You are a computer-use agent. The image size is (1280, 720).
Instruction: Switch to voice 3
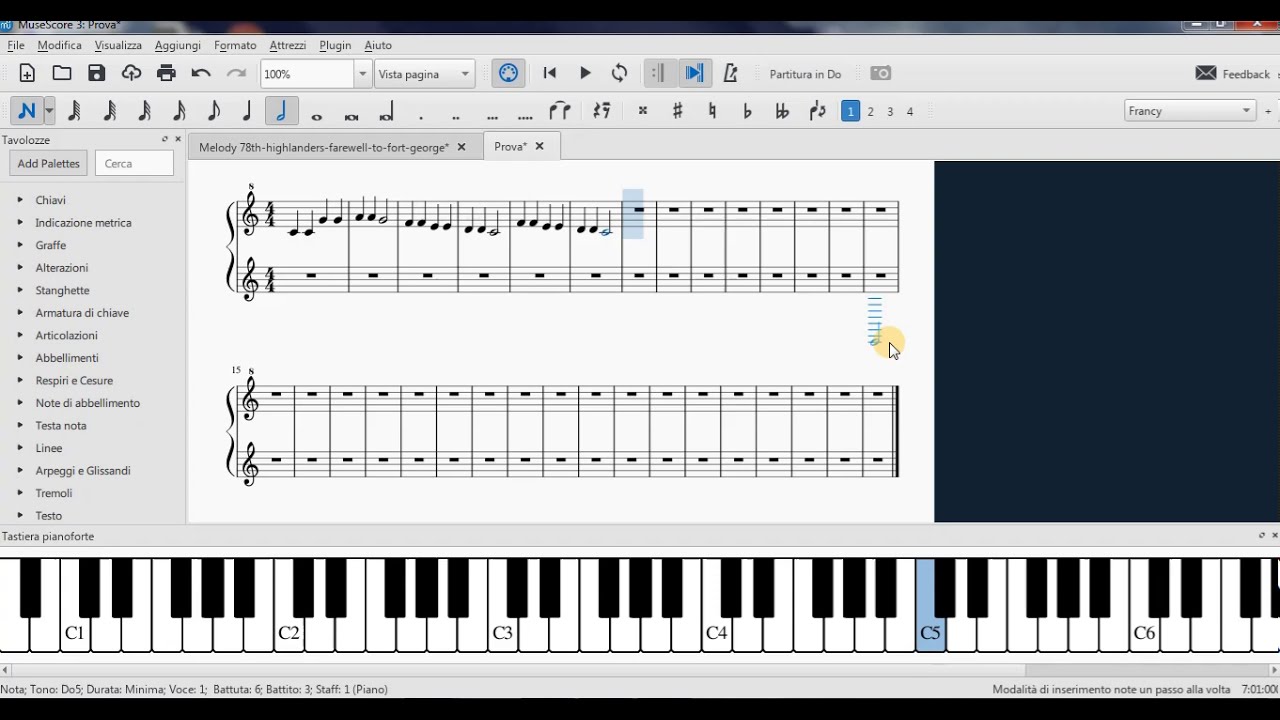890,111
